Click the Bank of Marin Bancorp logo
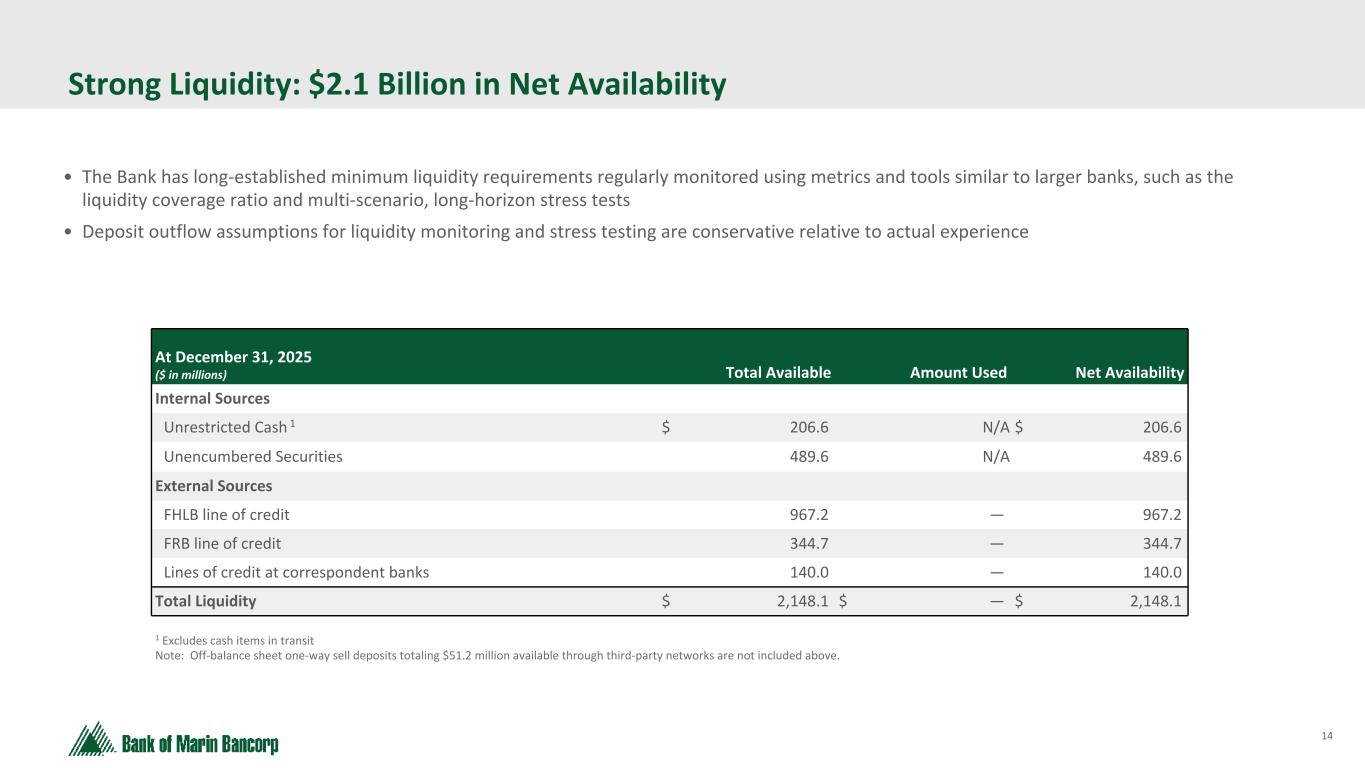 point(173,742)
